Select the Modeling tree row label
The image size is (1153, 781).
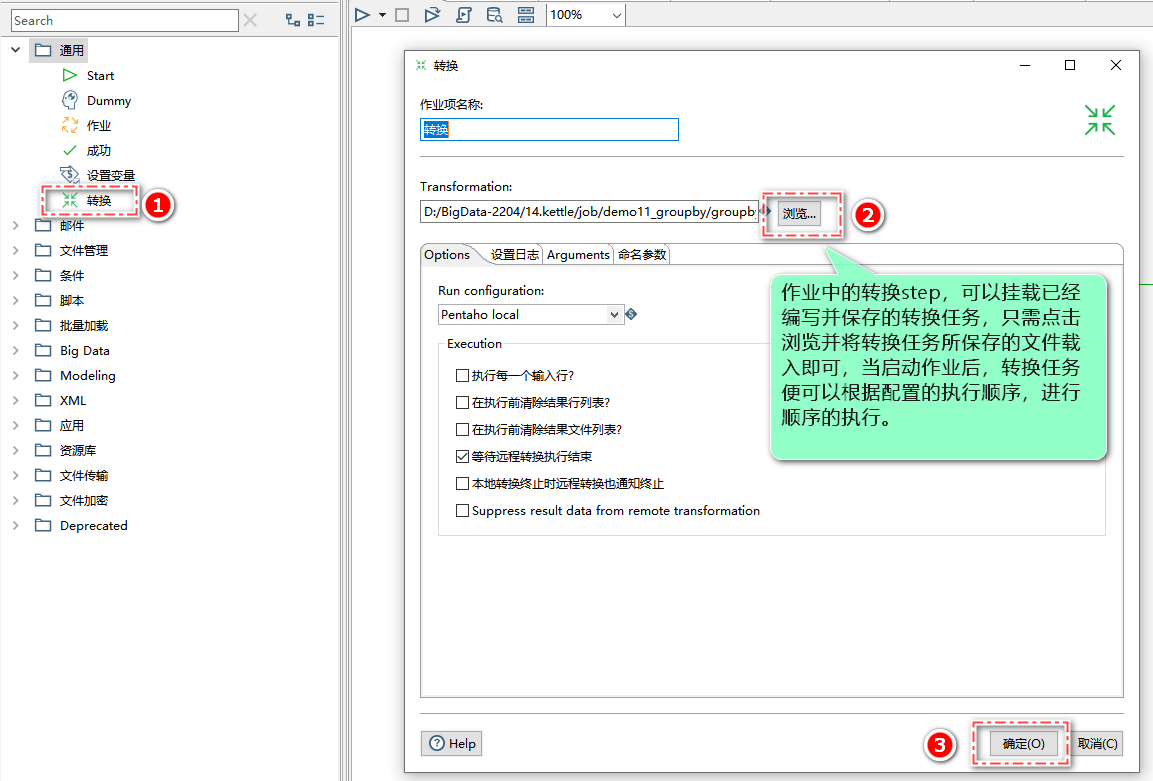(88, 375)
